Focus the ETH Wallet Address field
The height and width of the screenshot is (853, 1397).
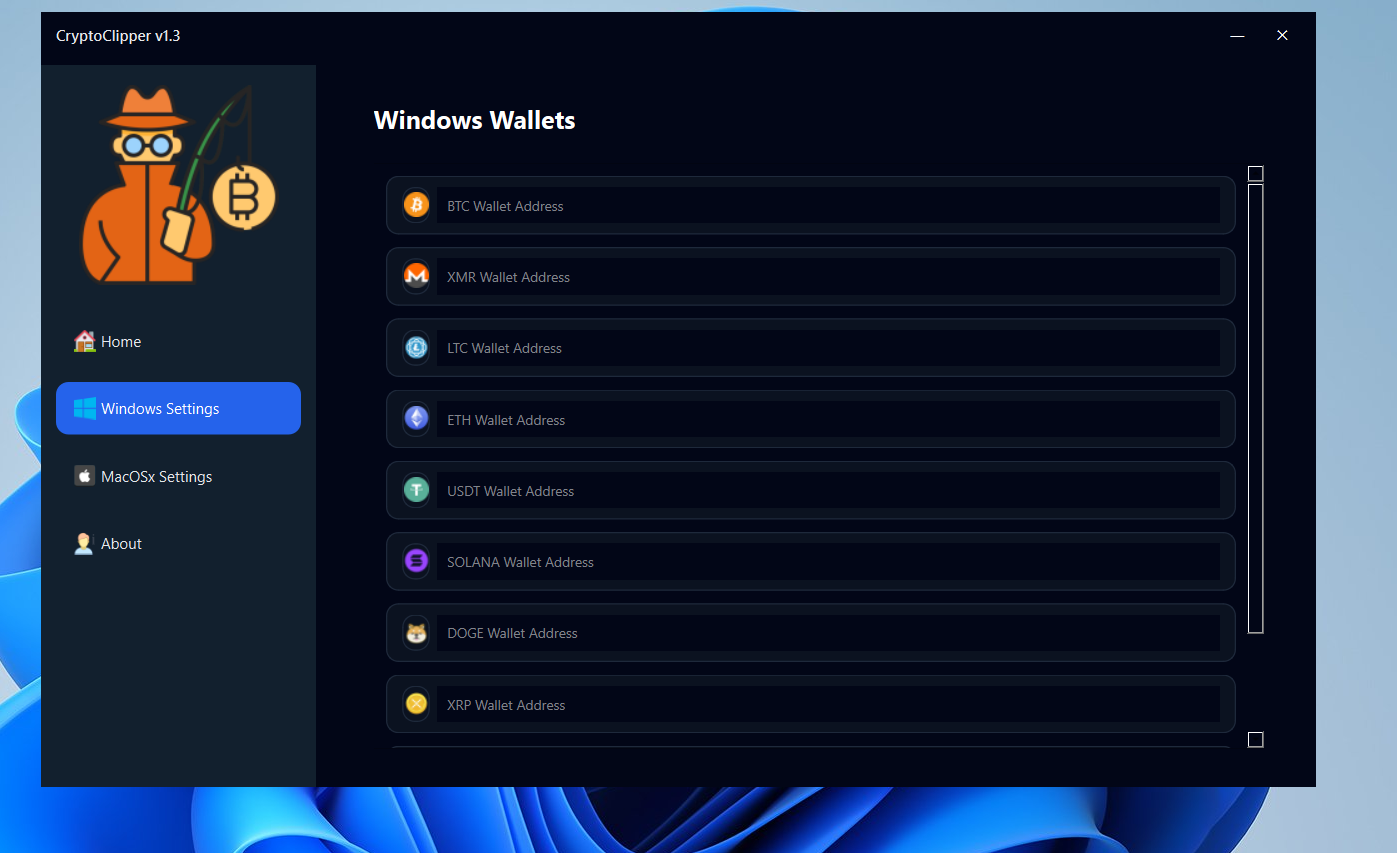pyautogui.click(x=828, y=419)
